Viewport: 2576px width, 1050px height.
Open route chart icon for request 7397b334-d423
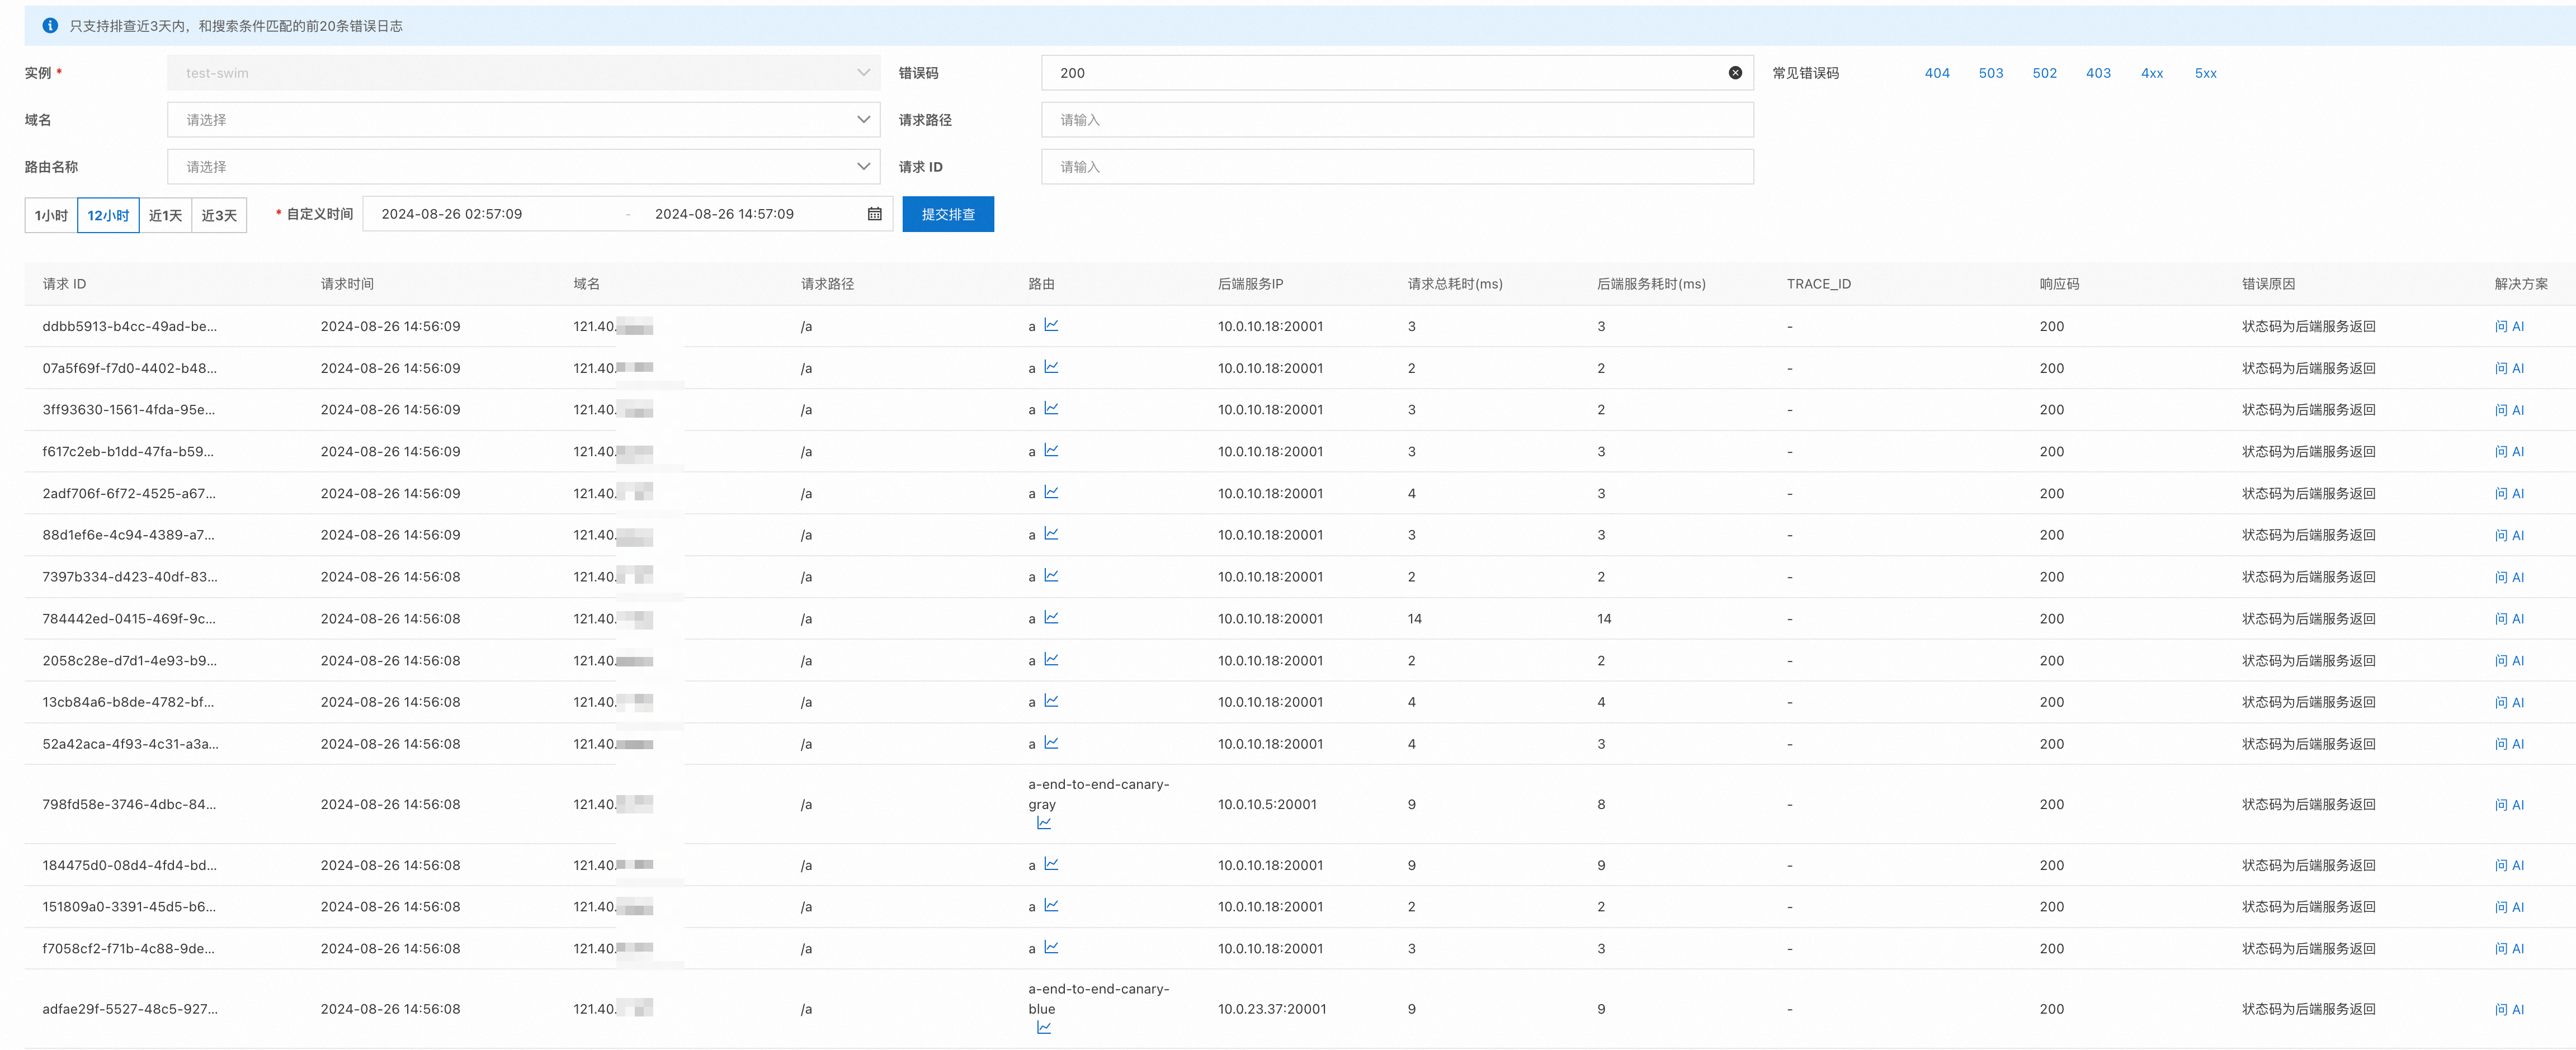(x=1051, y=576)
